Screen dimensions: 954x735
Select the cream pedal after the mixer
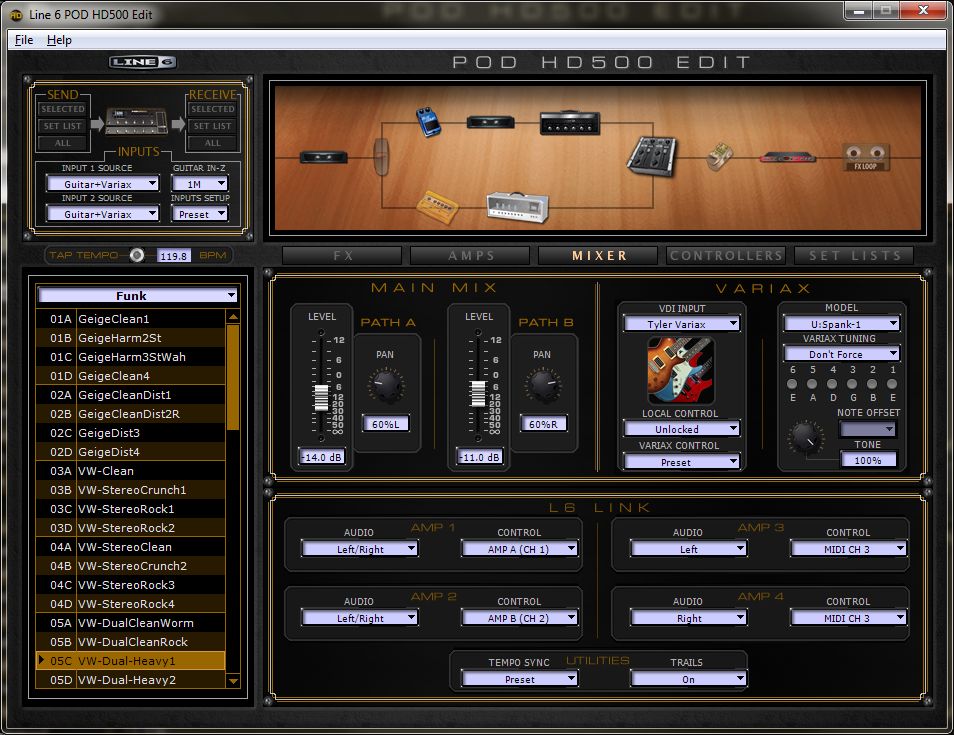(720, 156)
